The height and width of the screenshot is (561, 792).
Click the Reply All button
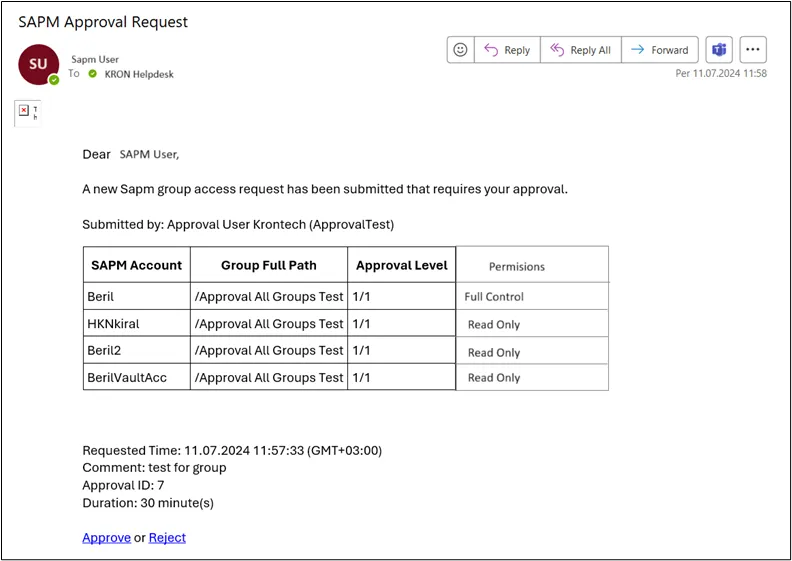pyautogui.click(x=581, y=49)
